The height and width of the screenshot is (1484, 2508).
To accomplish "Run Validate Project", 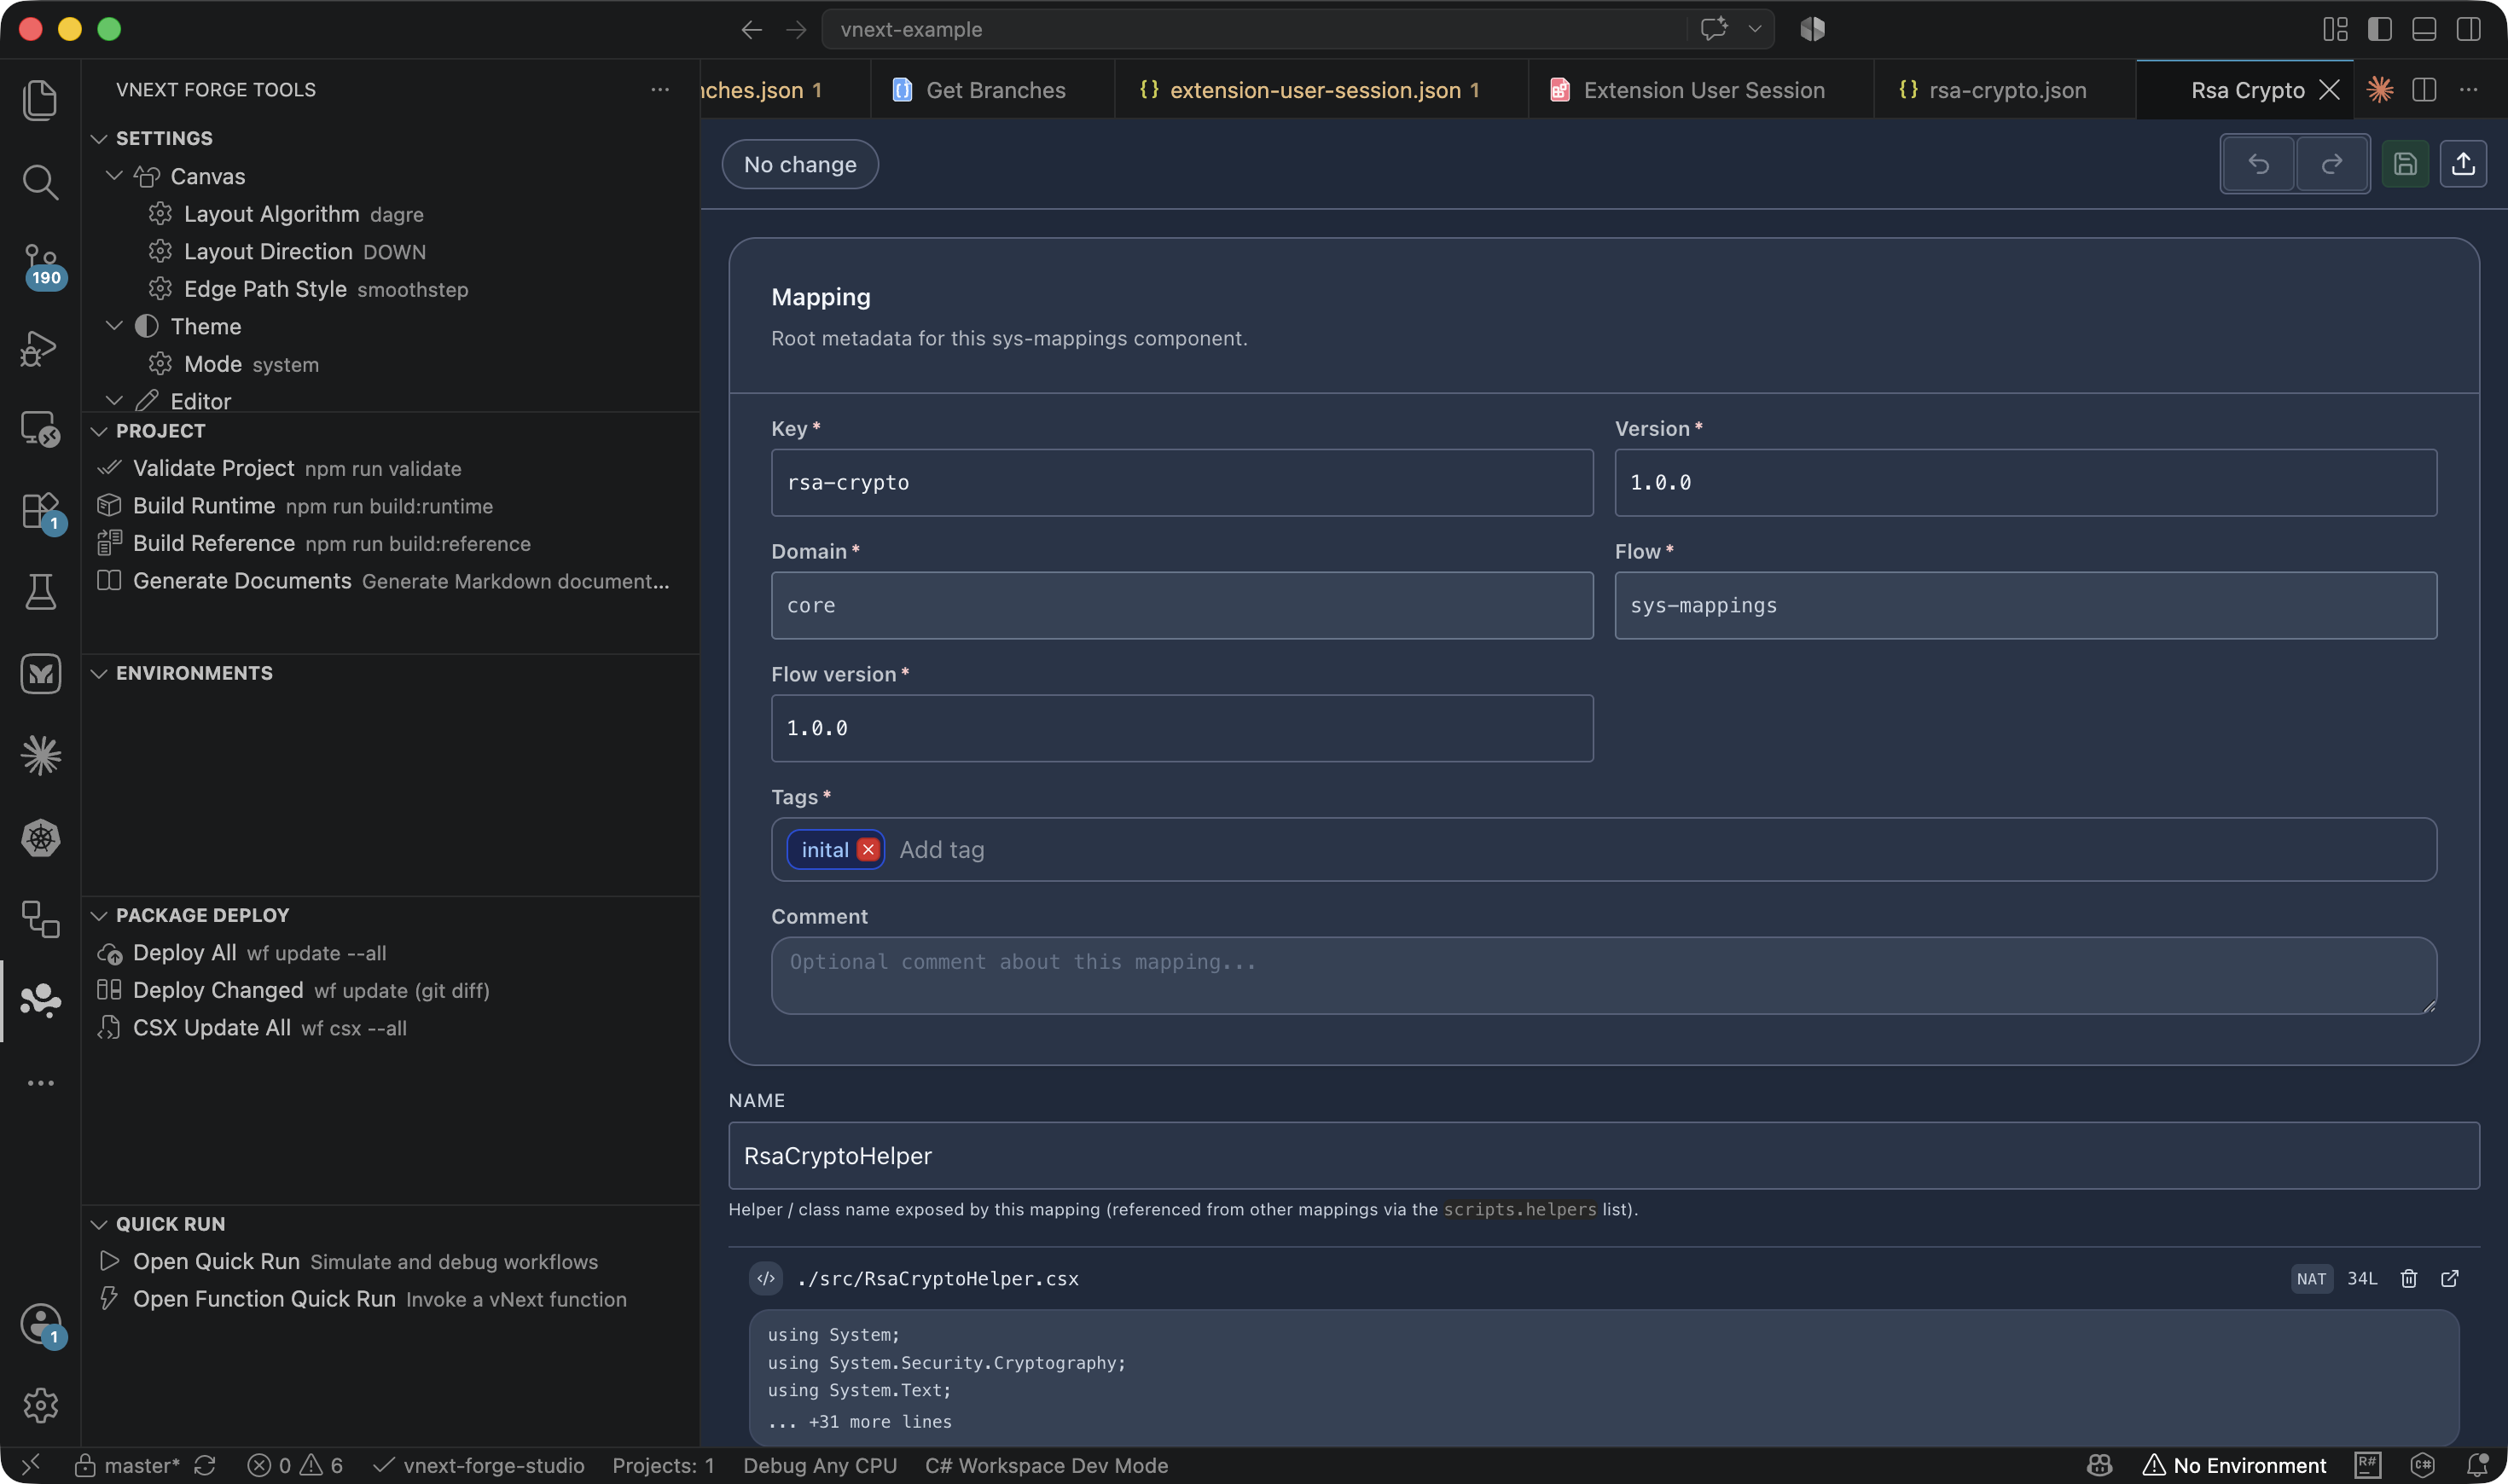I will (x=390, y=468).
